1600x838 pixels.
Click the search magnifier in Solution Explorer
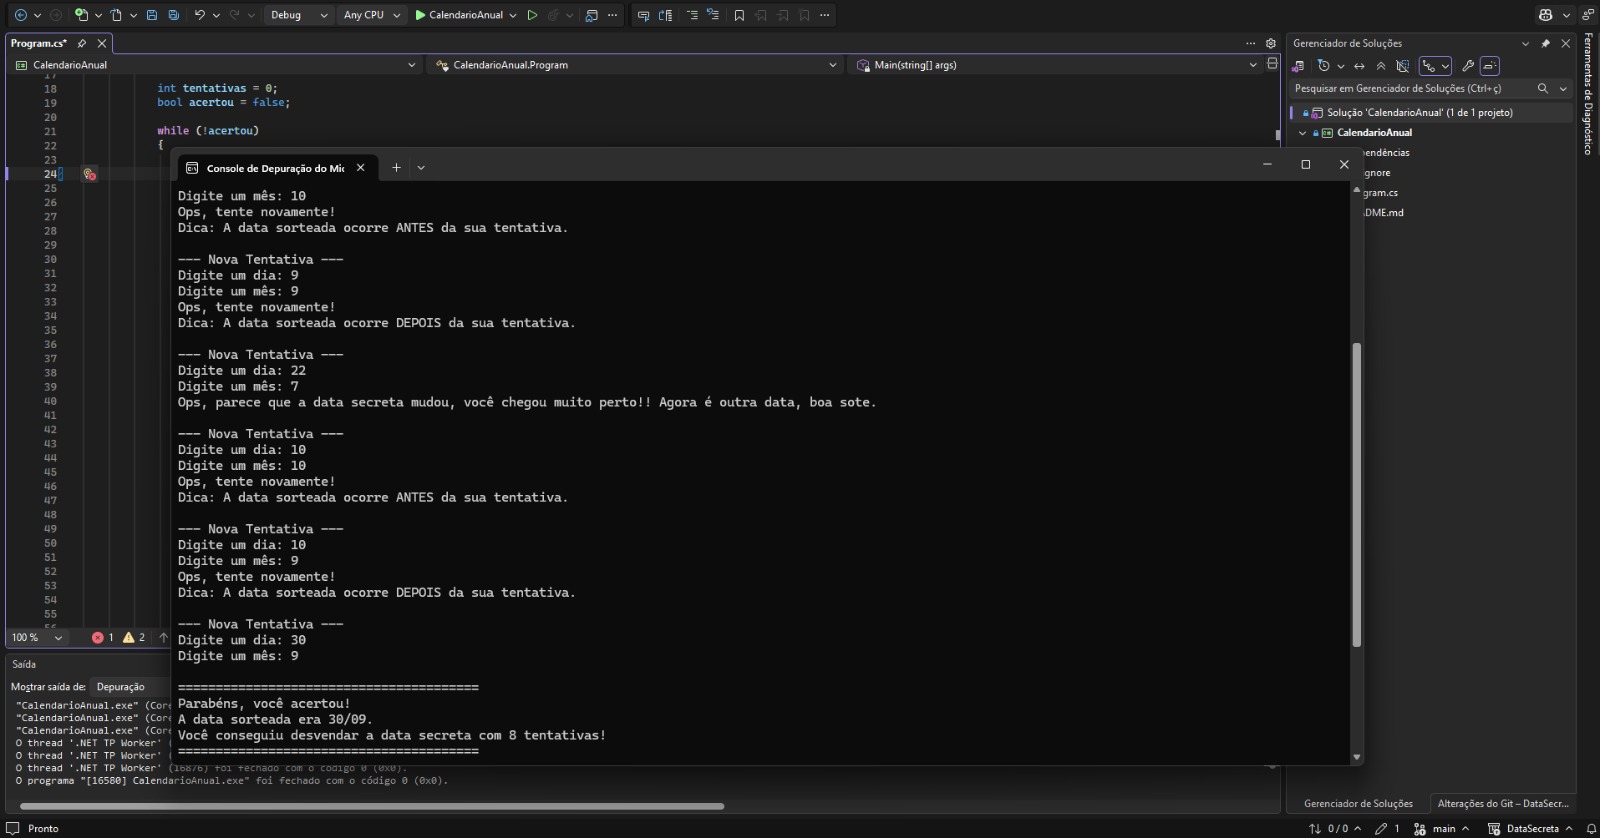pyautogui.click(x=1543, y=88)
